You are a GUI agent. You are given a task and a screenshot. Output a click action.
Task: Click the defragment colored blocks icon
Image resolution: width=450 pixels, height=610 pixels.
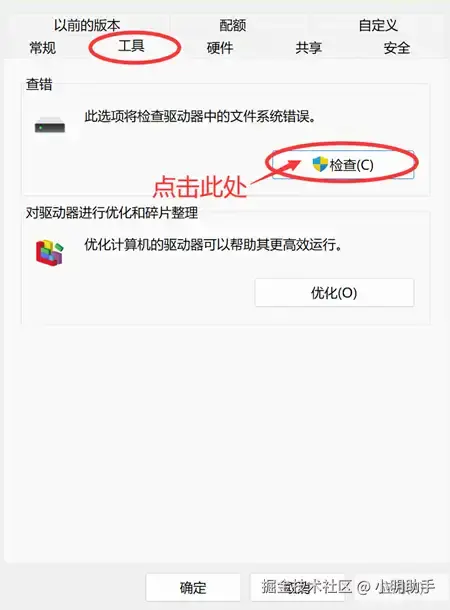(49, 252)
